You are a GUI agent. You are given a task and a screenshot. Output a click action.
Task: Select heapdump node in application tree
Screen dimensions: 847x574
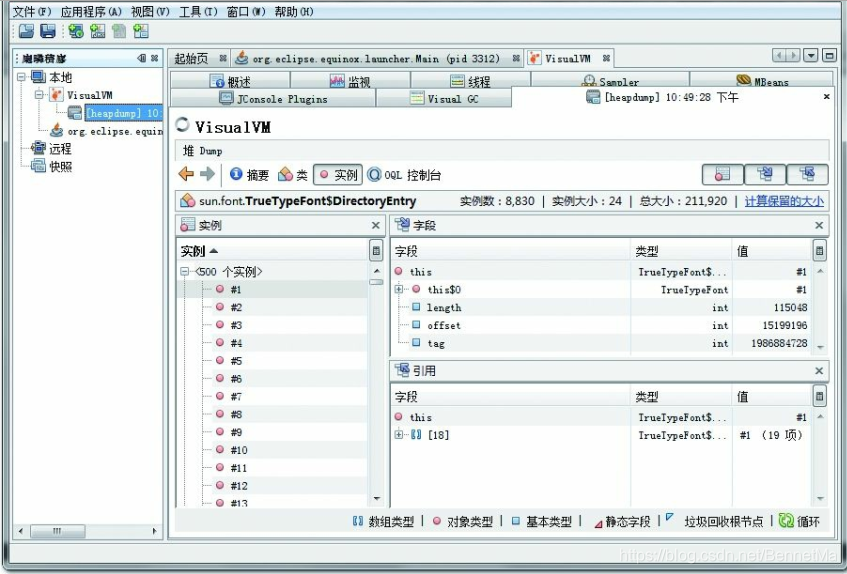click(x=115, y=113)
